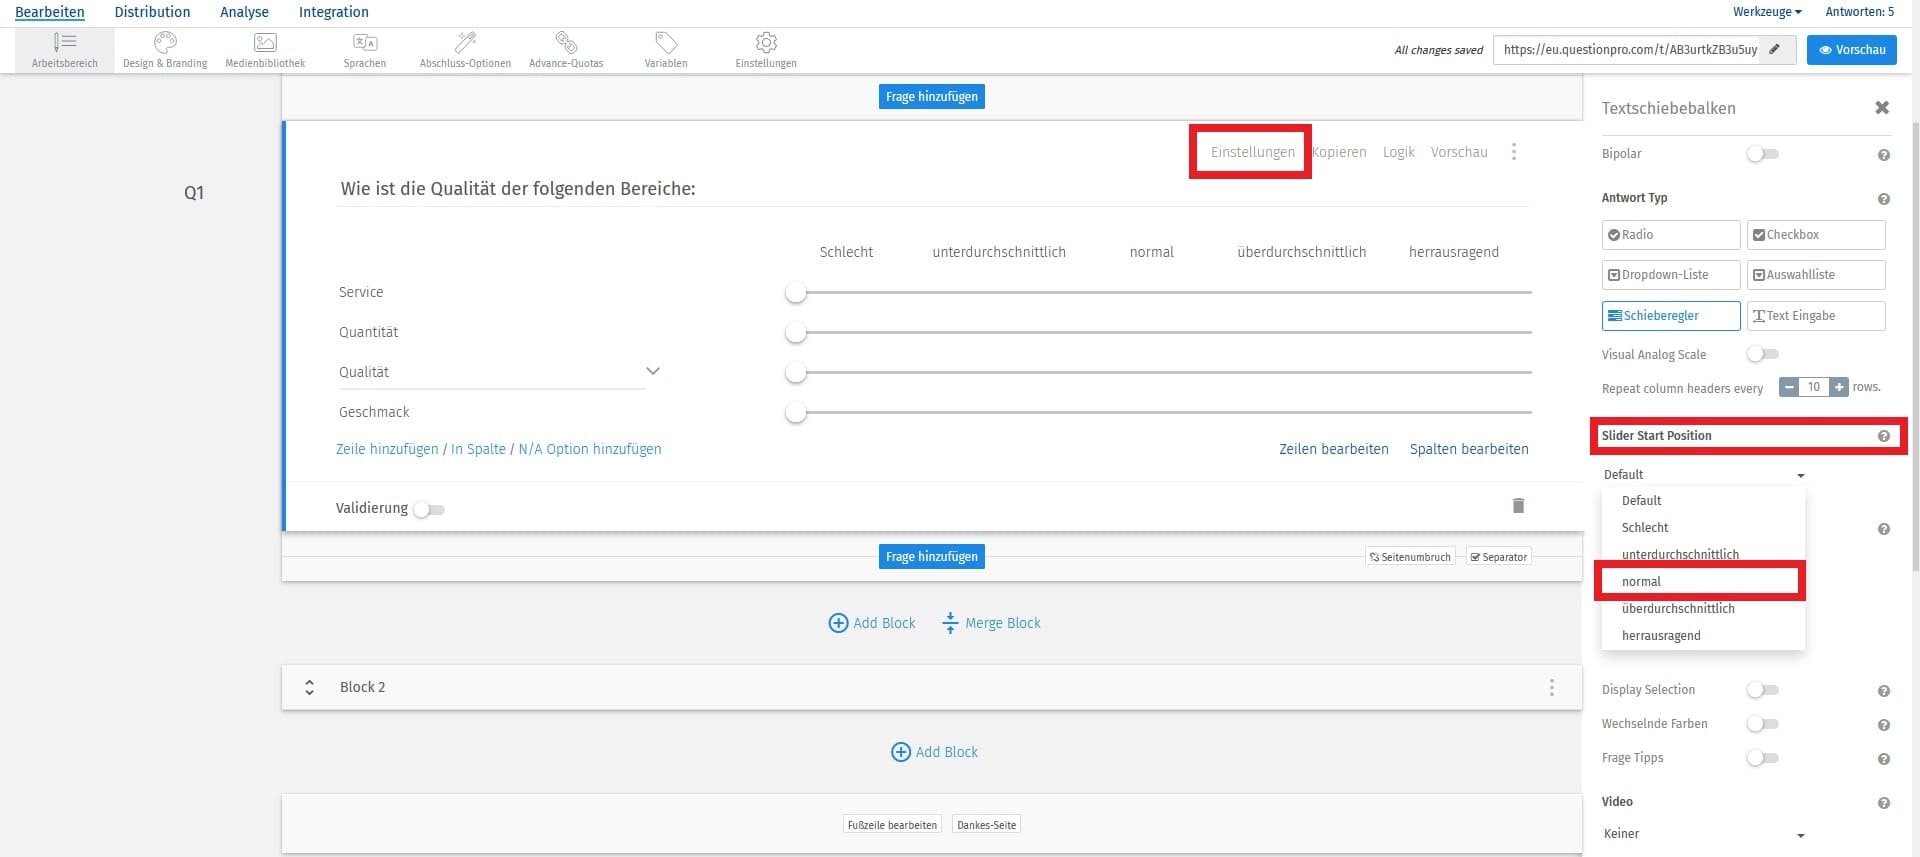Click the top Frage hinzufügen button
Viewport: 1920px width, 857px height.
[932, 96]
